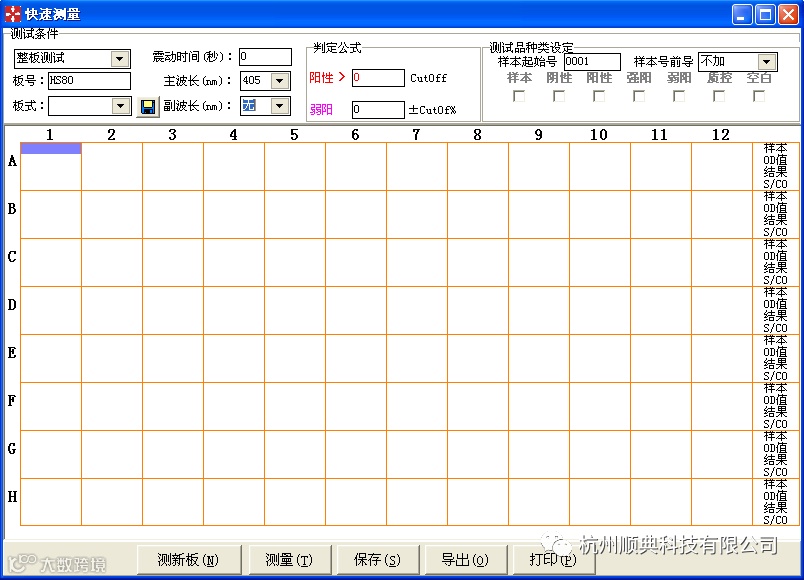Screen dimensions: 804x580
Task: Check the 质控 checkbox
Action: (719, 96)
